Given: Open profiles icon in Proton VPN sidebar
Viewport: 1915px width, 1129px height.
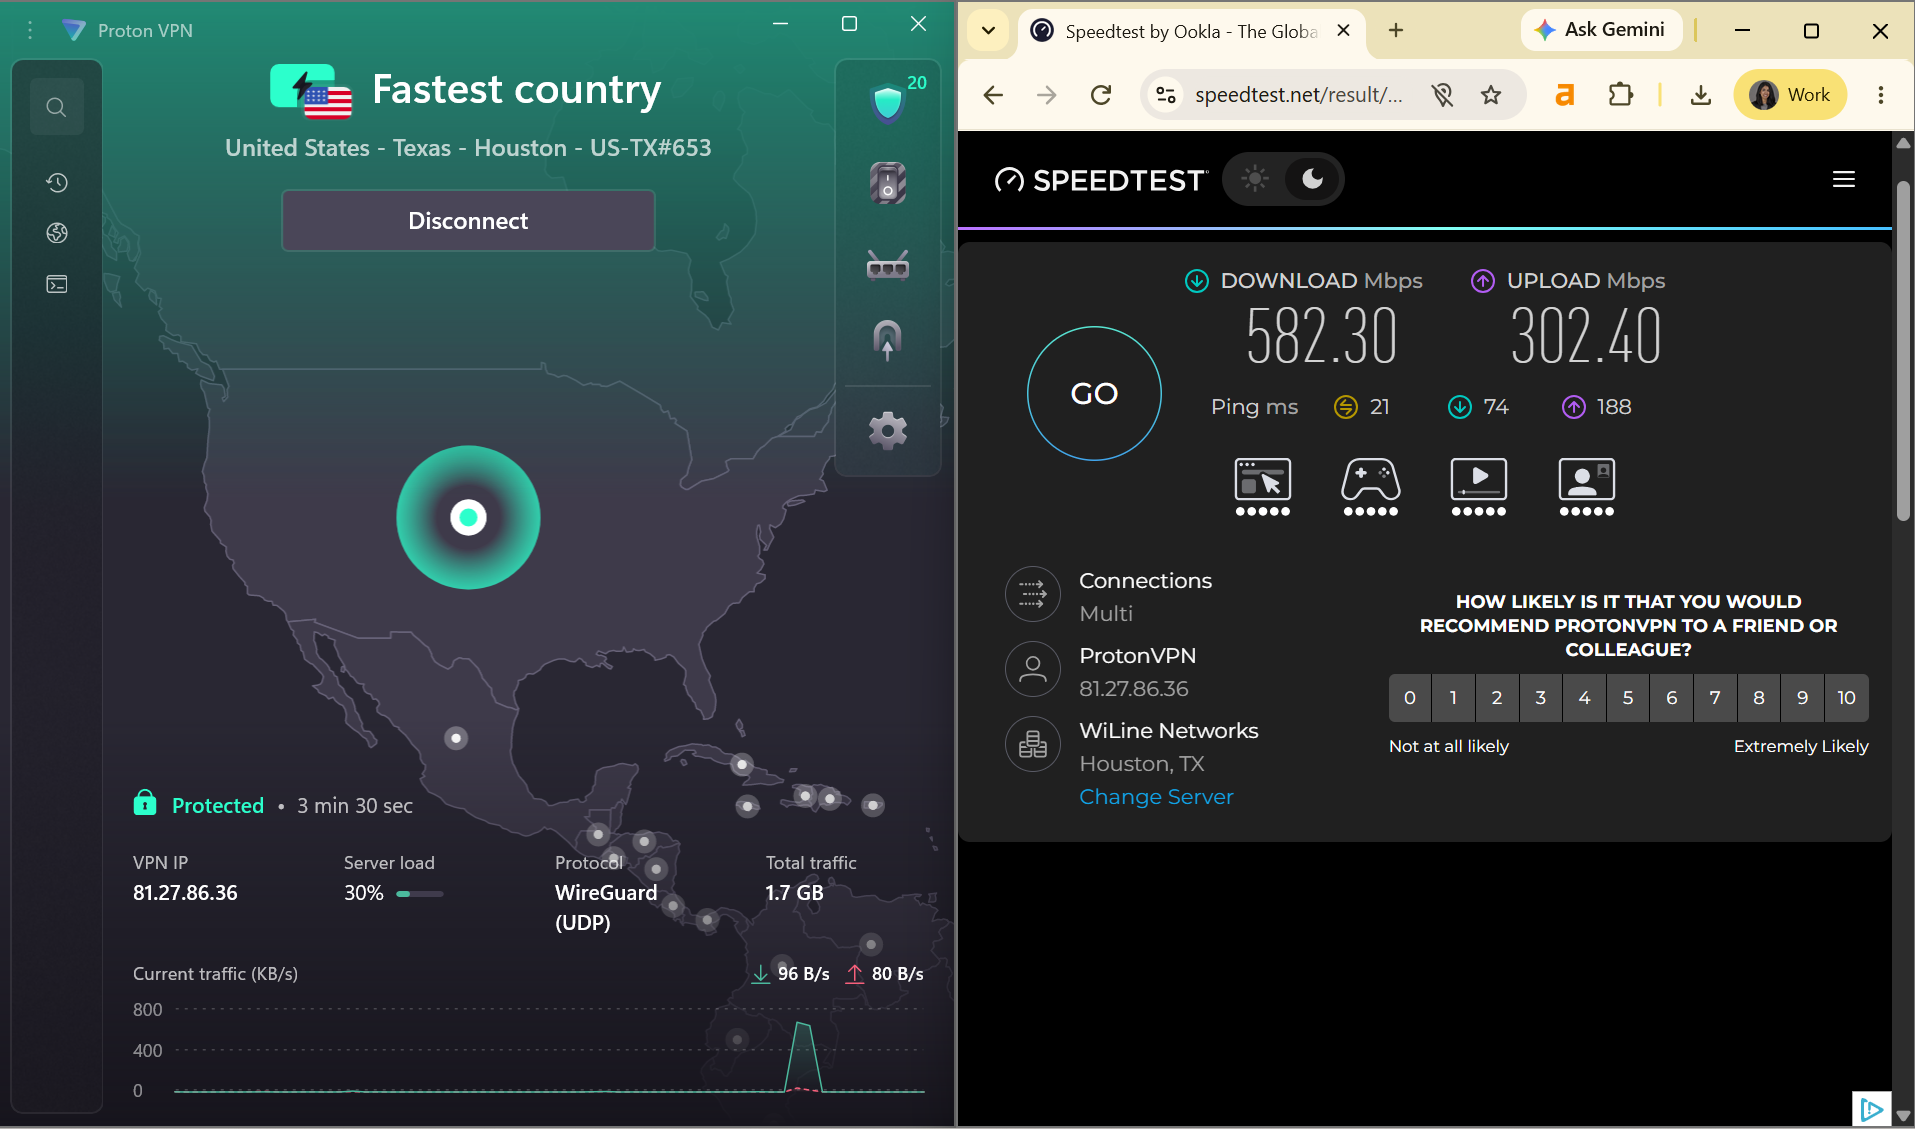Looking at the screenshot, I should 57,284.
